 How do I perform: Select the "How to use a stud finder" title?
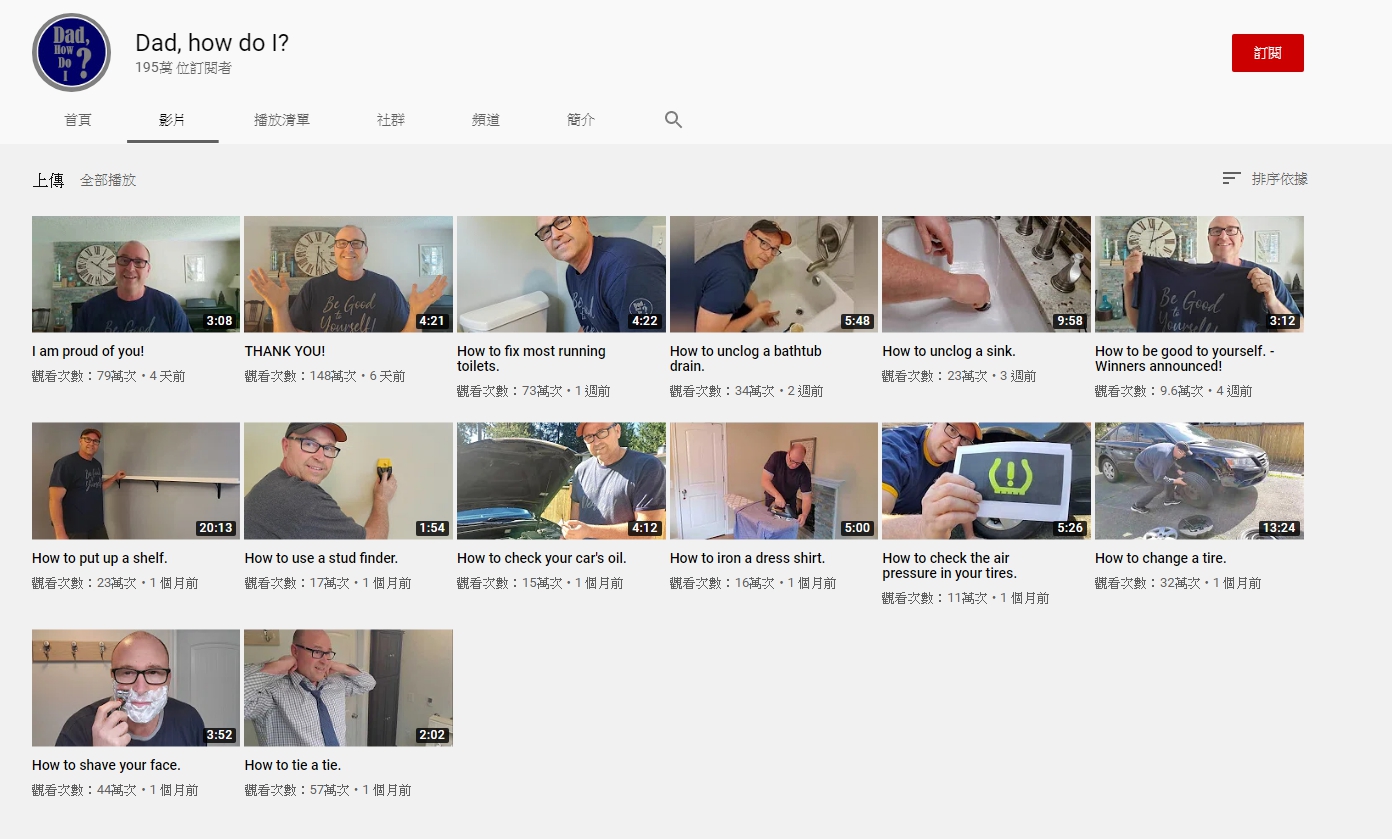coord(321,558)
